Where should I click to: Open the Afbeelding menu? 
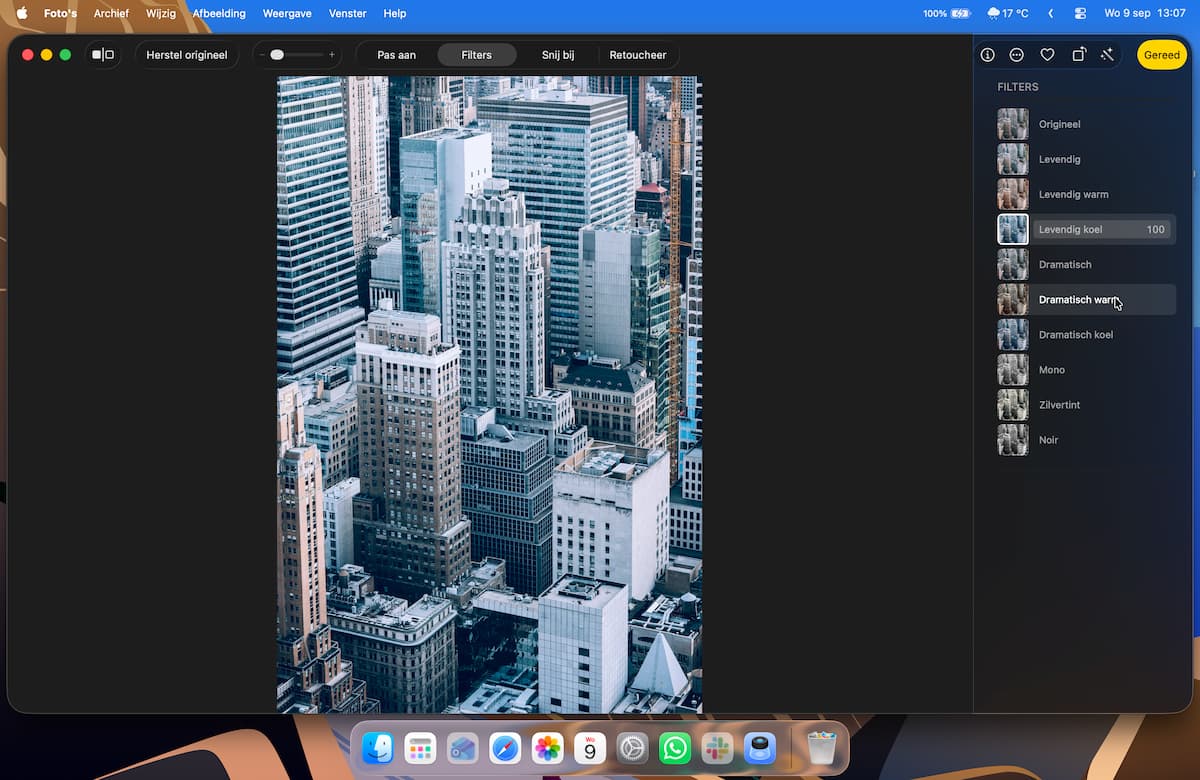point(219,14)
